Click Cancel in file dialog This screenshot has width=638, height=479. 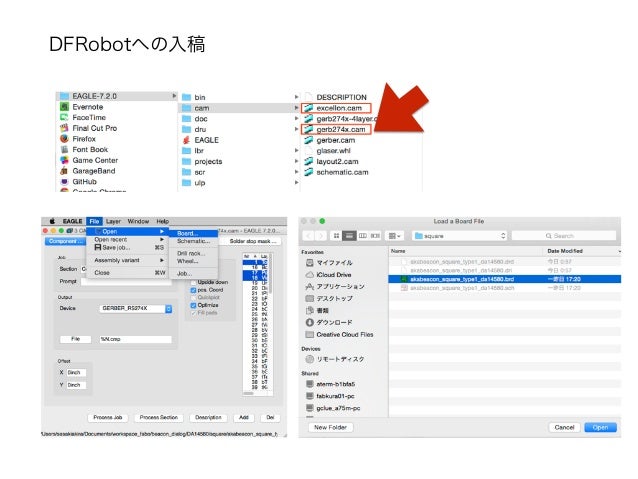(x=564, y=427)
